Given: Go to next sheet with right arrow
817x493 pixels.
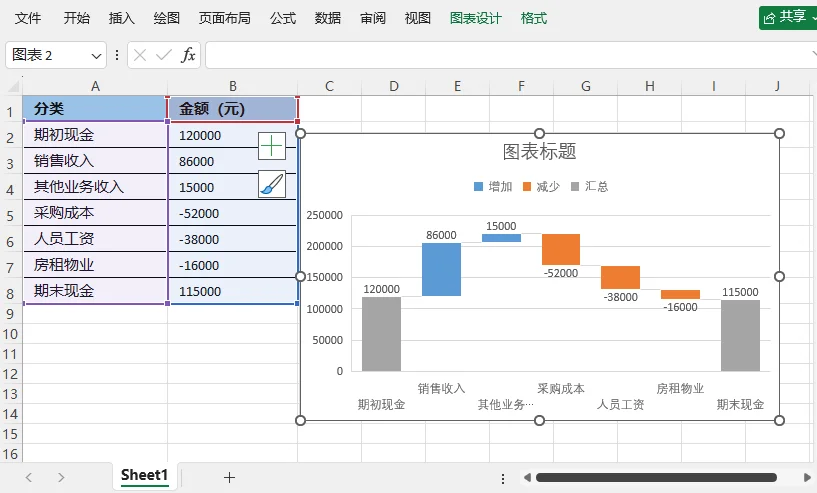Looking at the screenshot, I should (61, 477).
